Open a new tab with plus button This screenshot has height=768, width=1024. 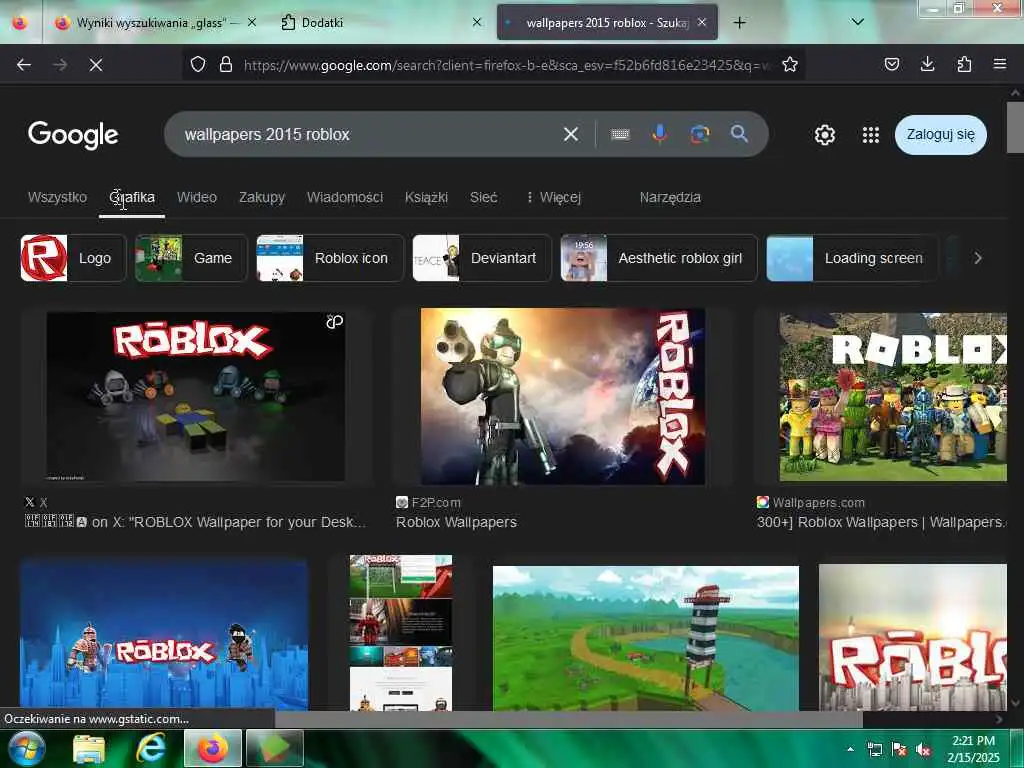point(739,23)
